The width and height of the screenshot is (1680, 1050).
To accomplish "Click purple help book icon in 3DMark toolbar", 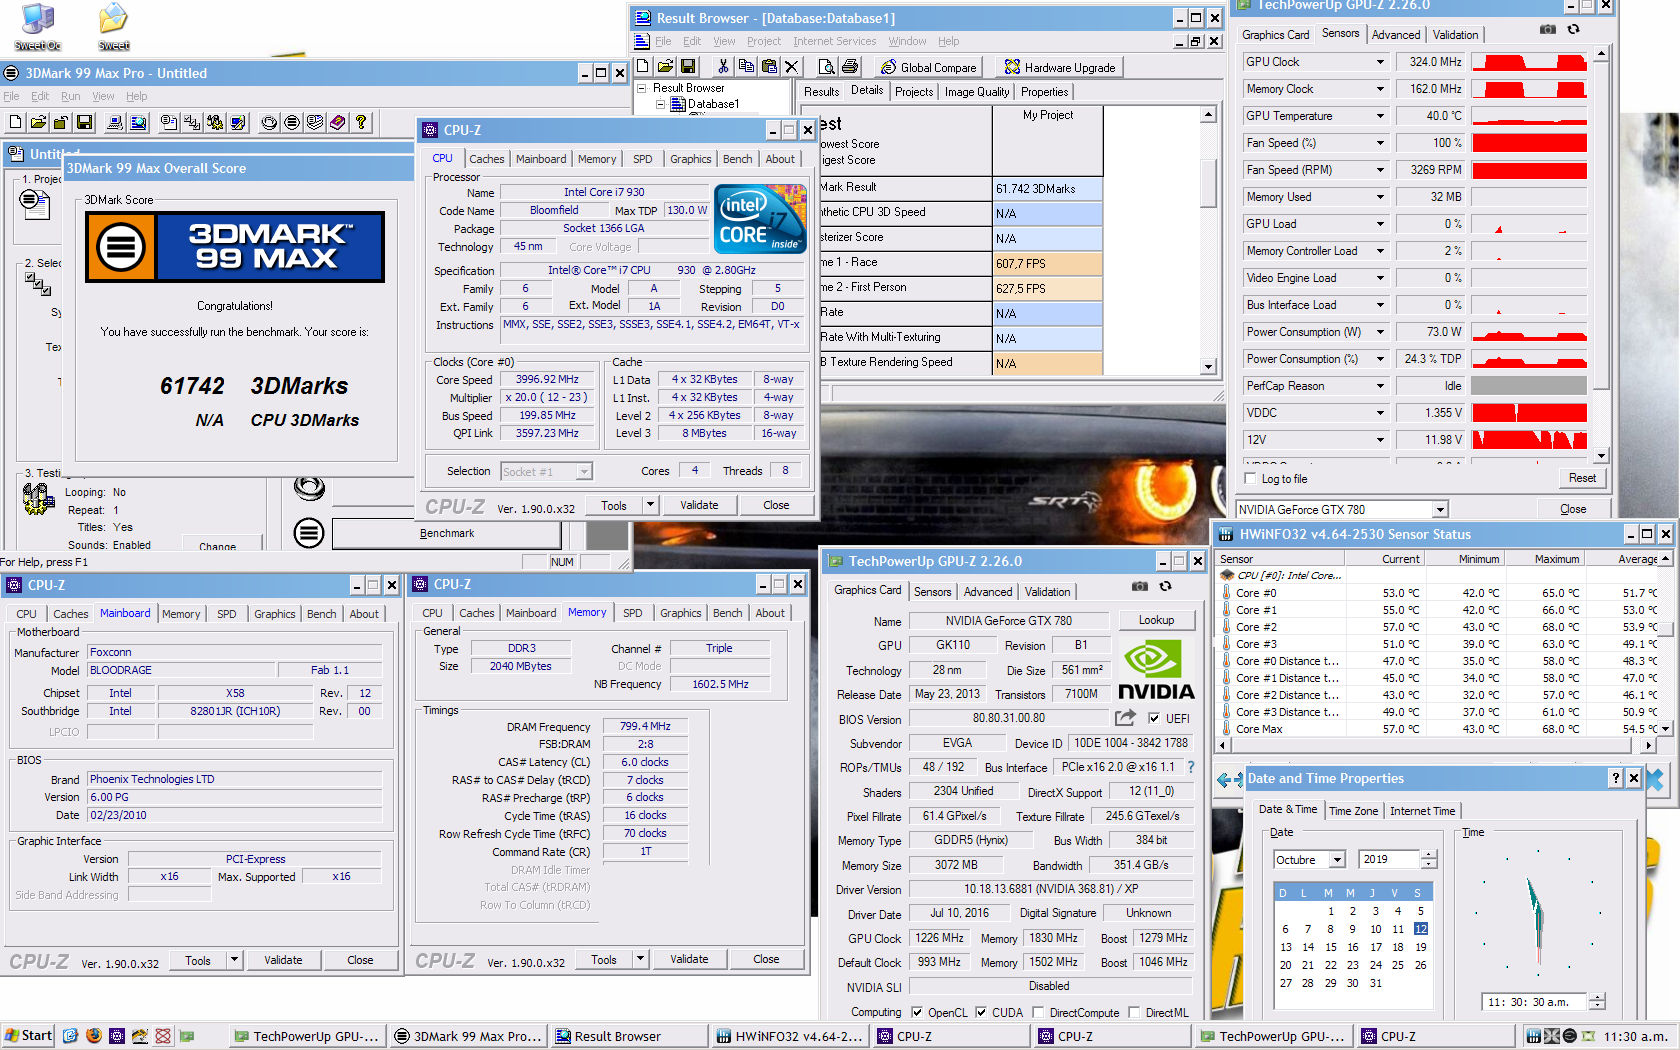I will pyautogui.click(x=338, y=122).
